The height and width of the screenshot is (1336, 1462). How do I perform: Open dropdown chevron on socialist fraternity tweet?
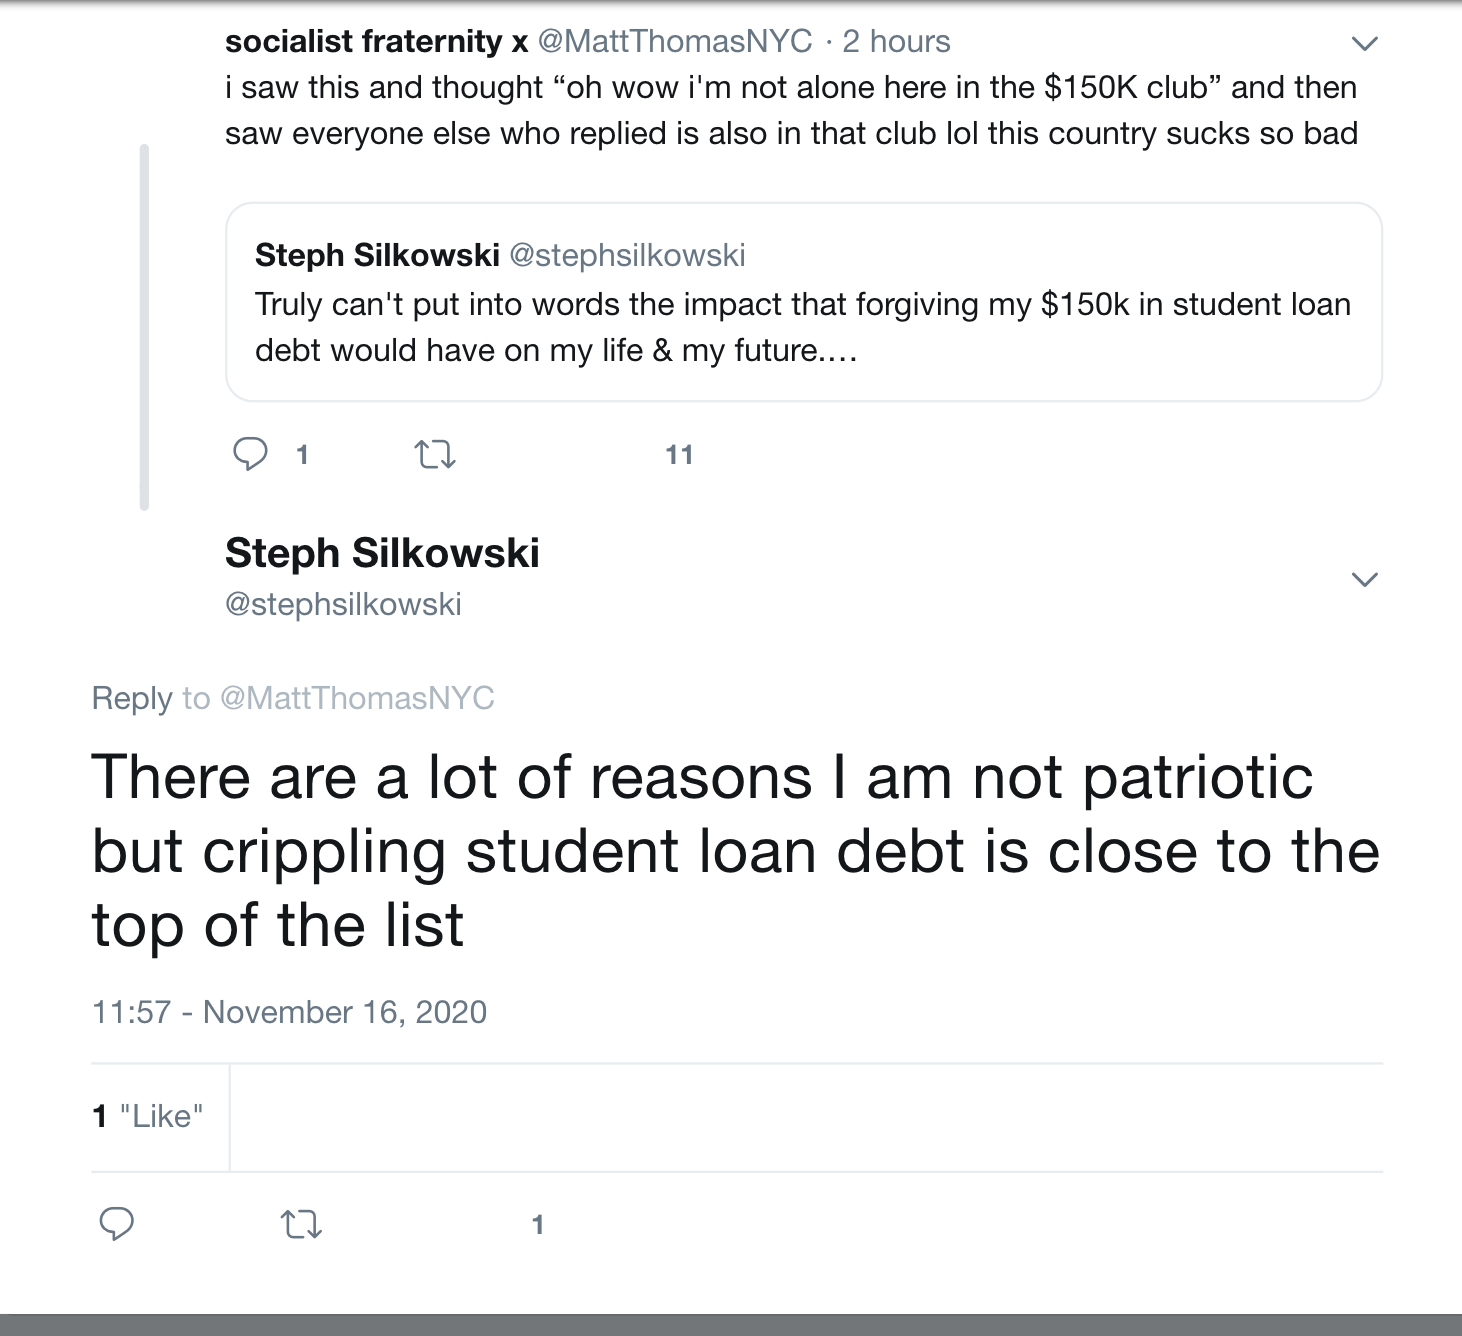1364,43
